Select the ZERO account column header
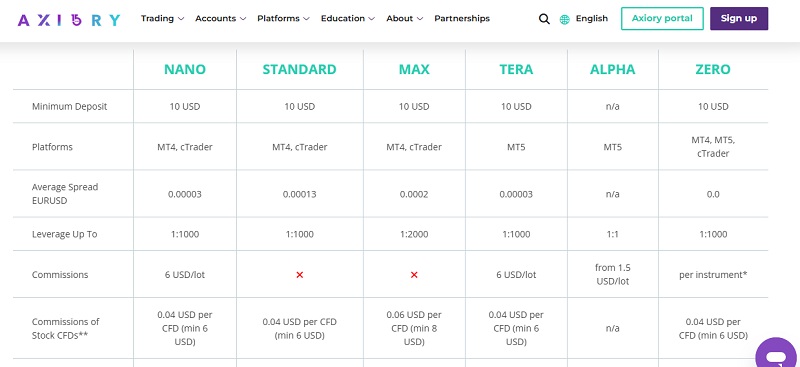This screenshot has width=800, height=367. coord(713,69)
